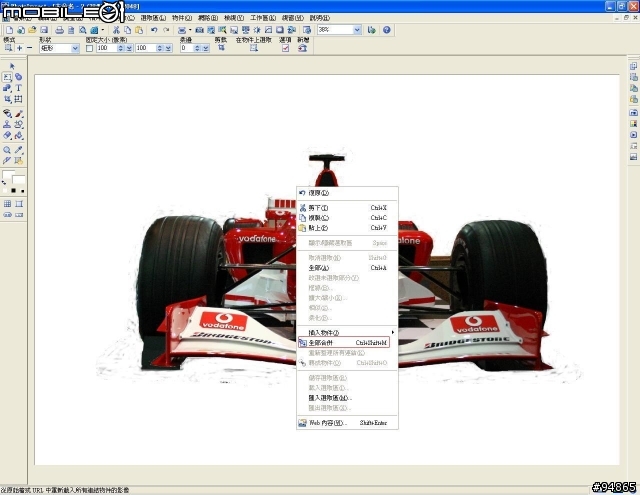Click the Save floppy disk icon
640x495 pixels.
(44, 30)
